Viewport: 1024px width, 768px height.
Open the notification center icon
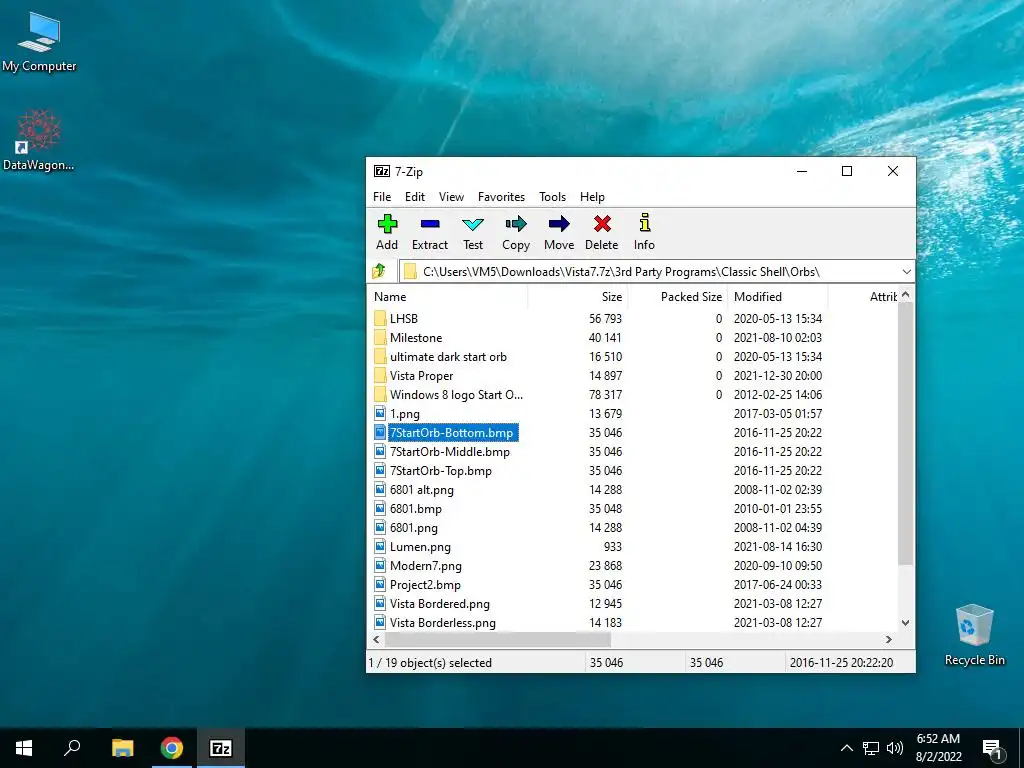point(992,748)
